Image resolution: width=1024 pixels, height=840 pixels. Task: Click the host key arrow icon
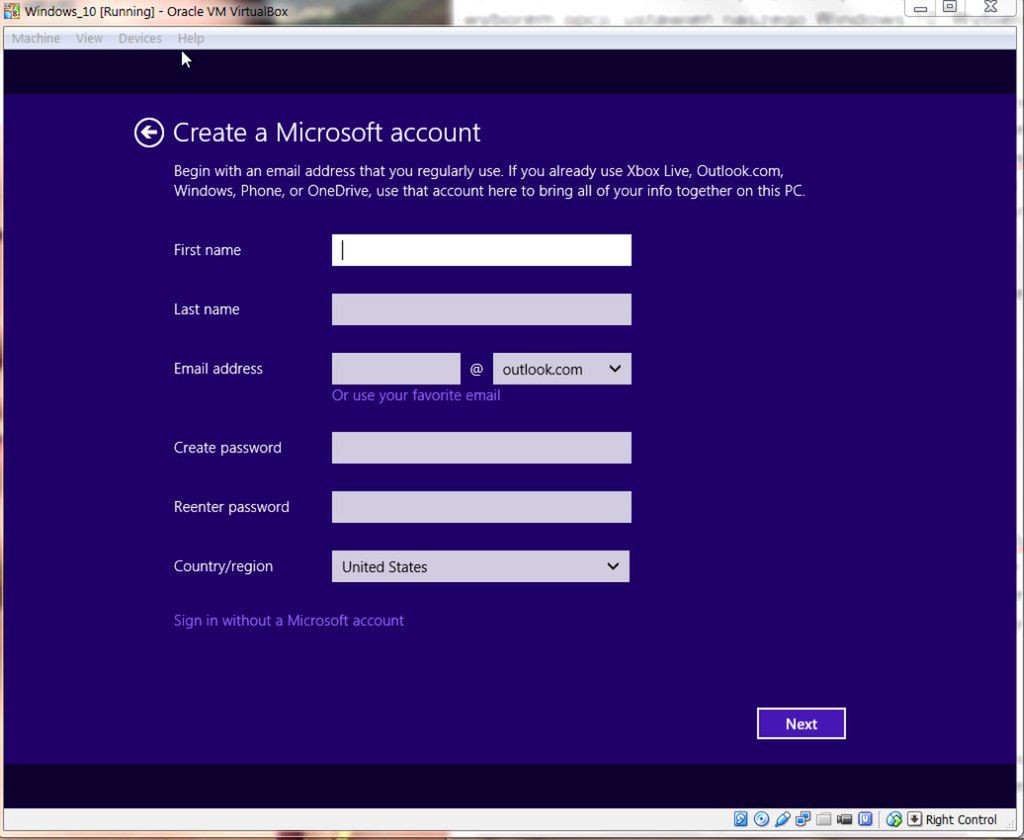click(x=914, y=818)
